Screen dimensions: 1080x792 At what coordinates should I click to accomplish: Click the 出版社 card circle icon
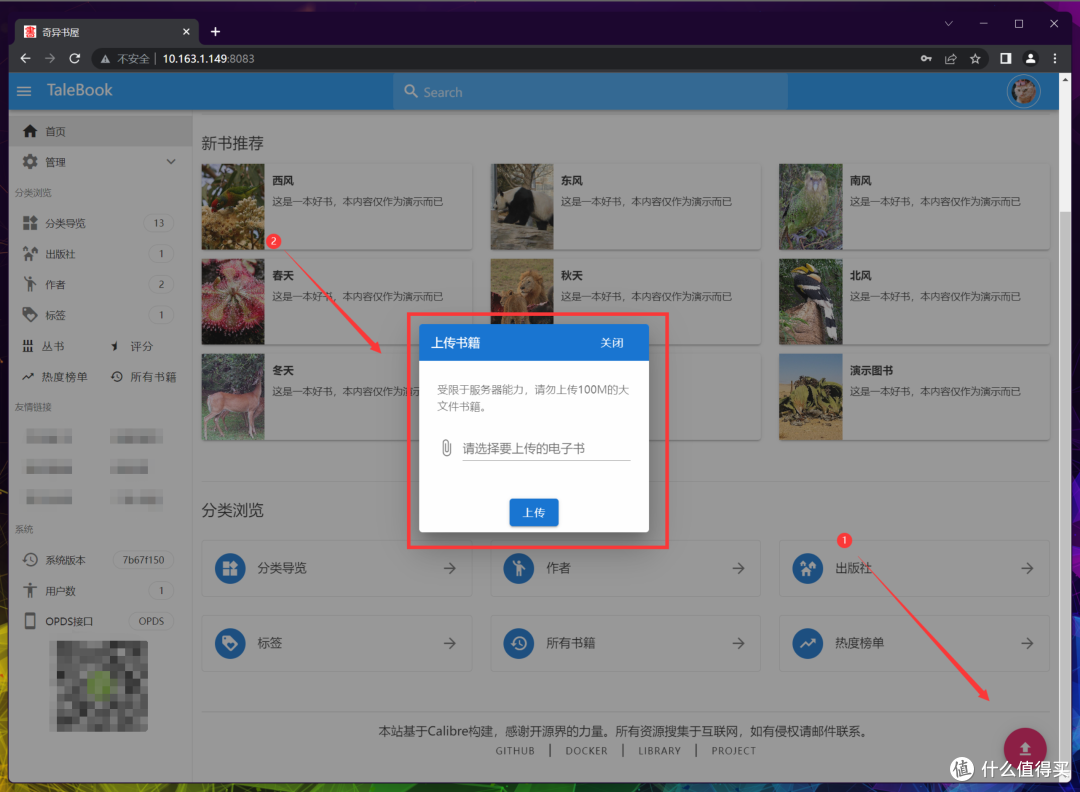pyautogui.click(x=807, y=568)
